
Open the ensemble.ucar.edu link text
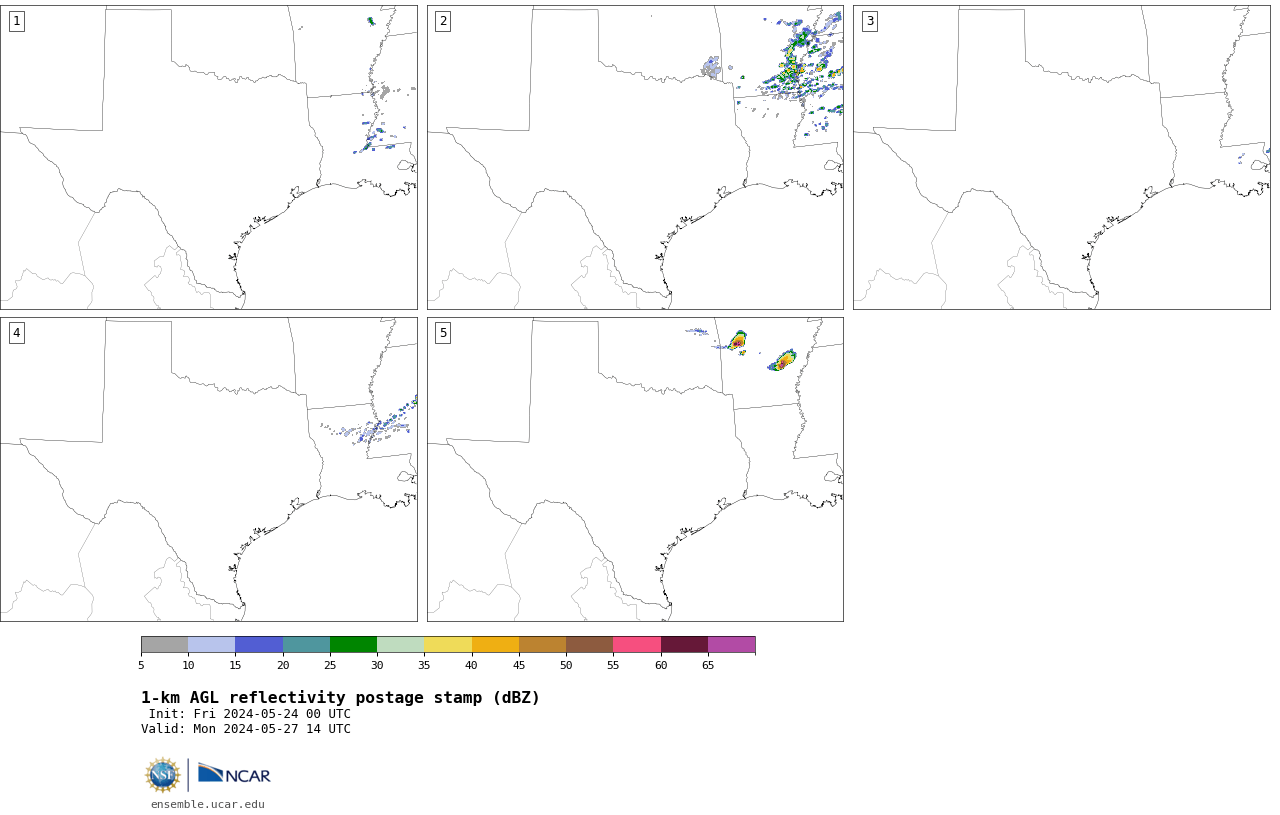pyautogui.click(x=208, y=804)
